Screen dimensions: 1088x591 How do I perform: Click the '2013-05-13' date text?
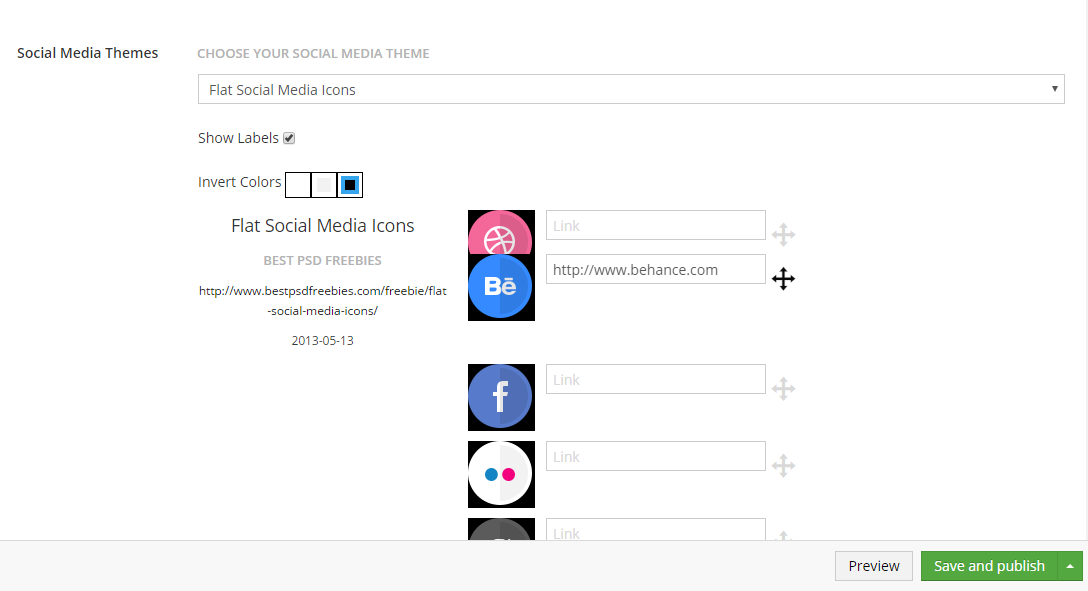point(323,341)
